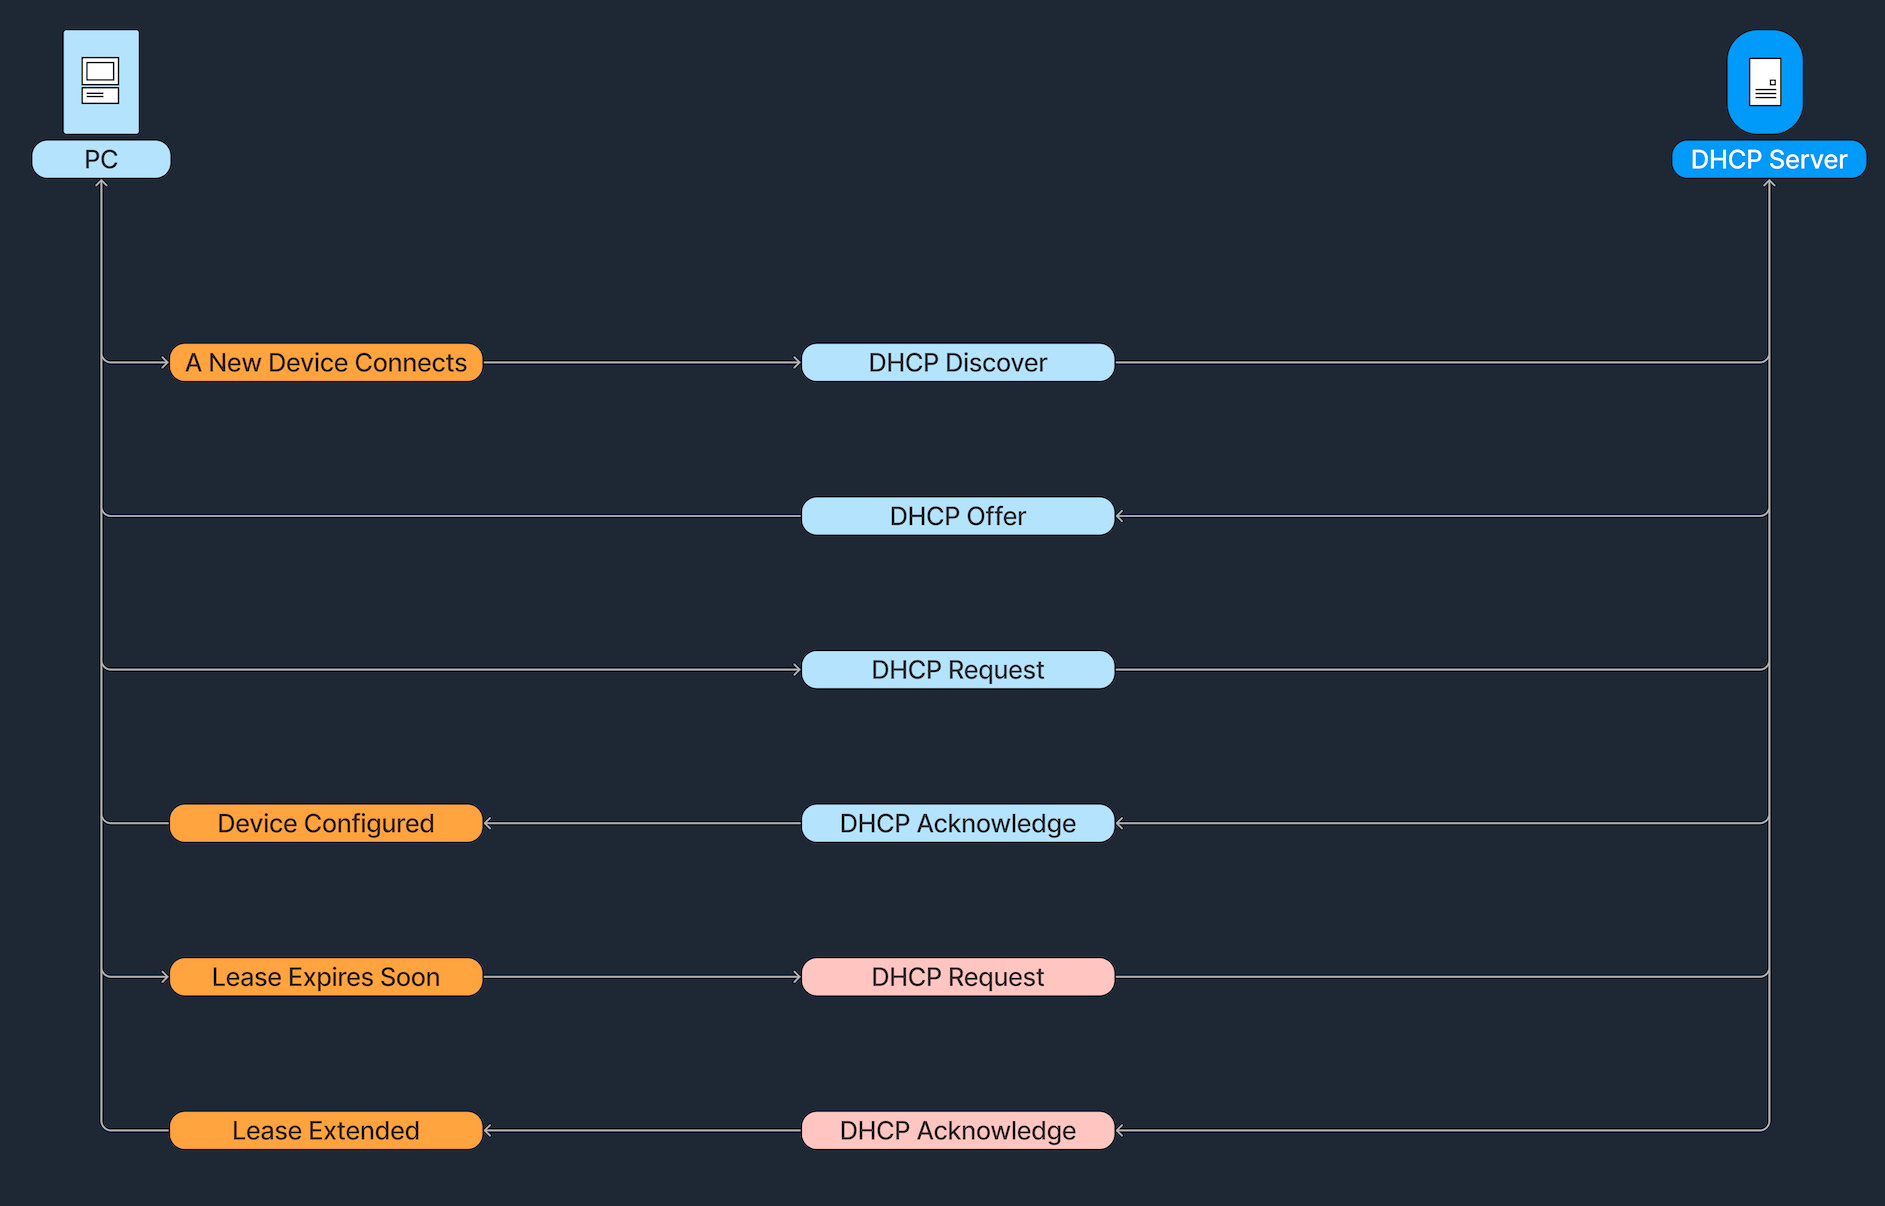Click arrowhead pointing into Lease Extended

(x=488, y=1130)
